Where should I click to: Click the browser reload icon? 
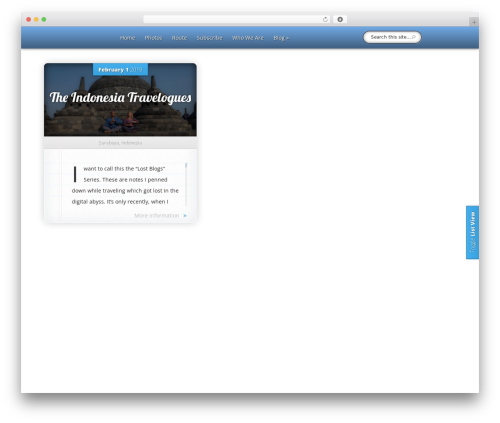pos(325,19)
